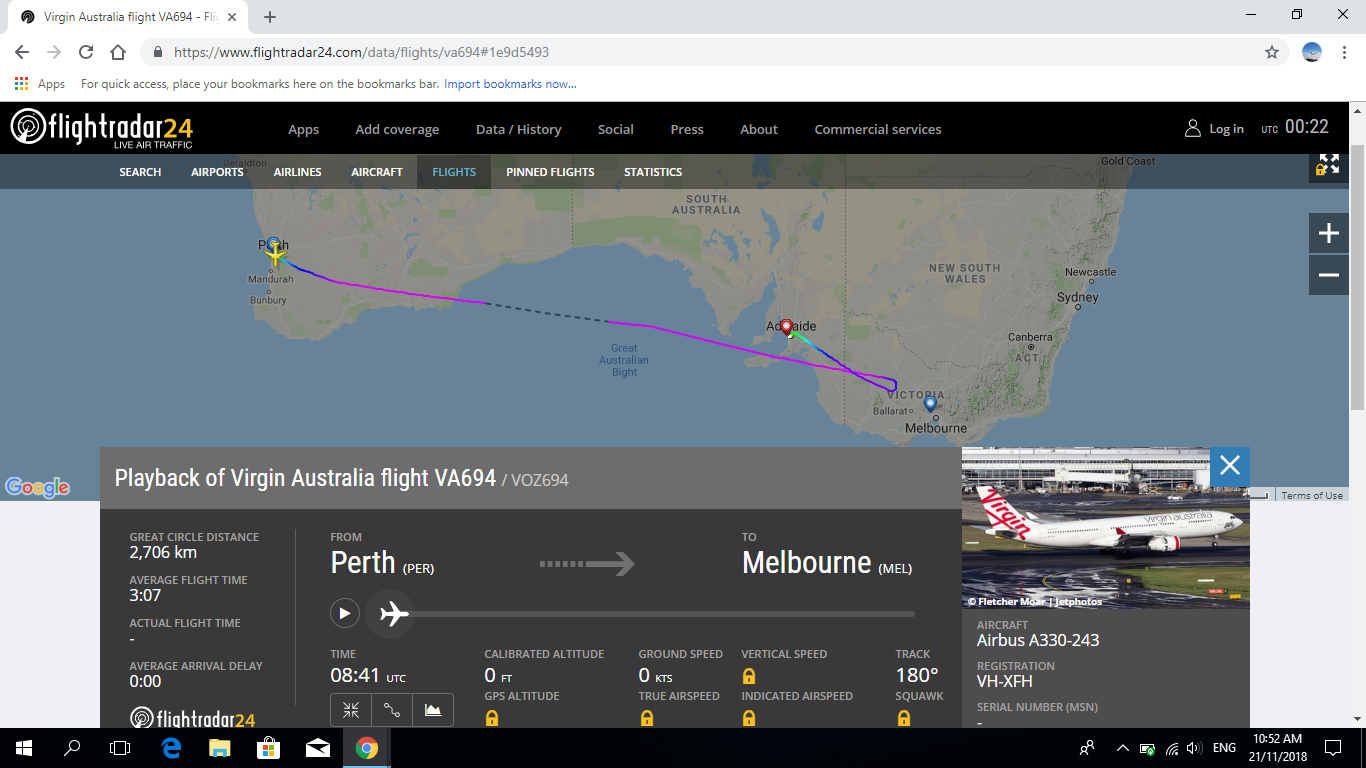The height and width of the screenshot is (768, 1366).
Task: Click the lock icon under Indicated Airspeed
Action: click(748, 717)
